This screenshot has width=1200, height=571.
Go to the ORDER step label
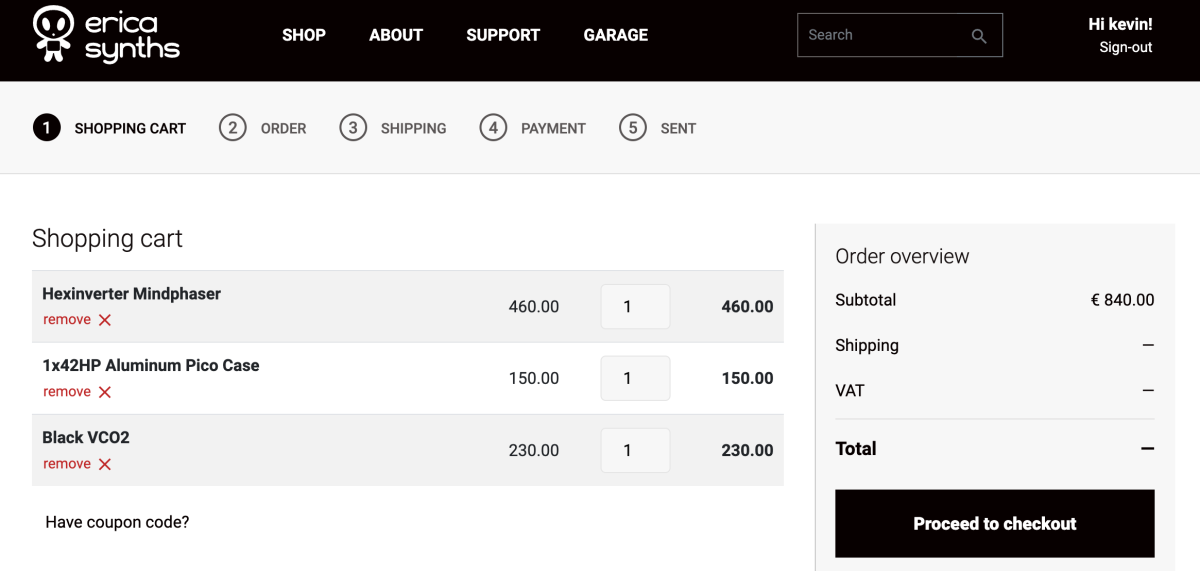(284, 128)
